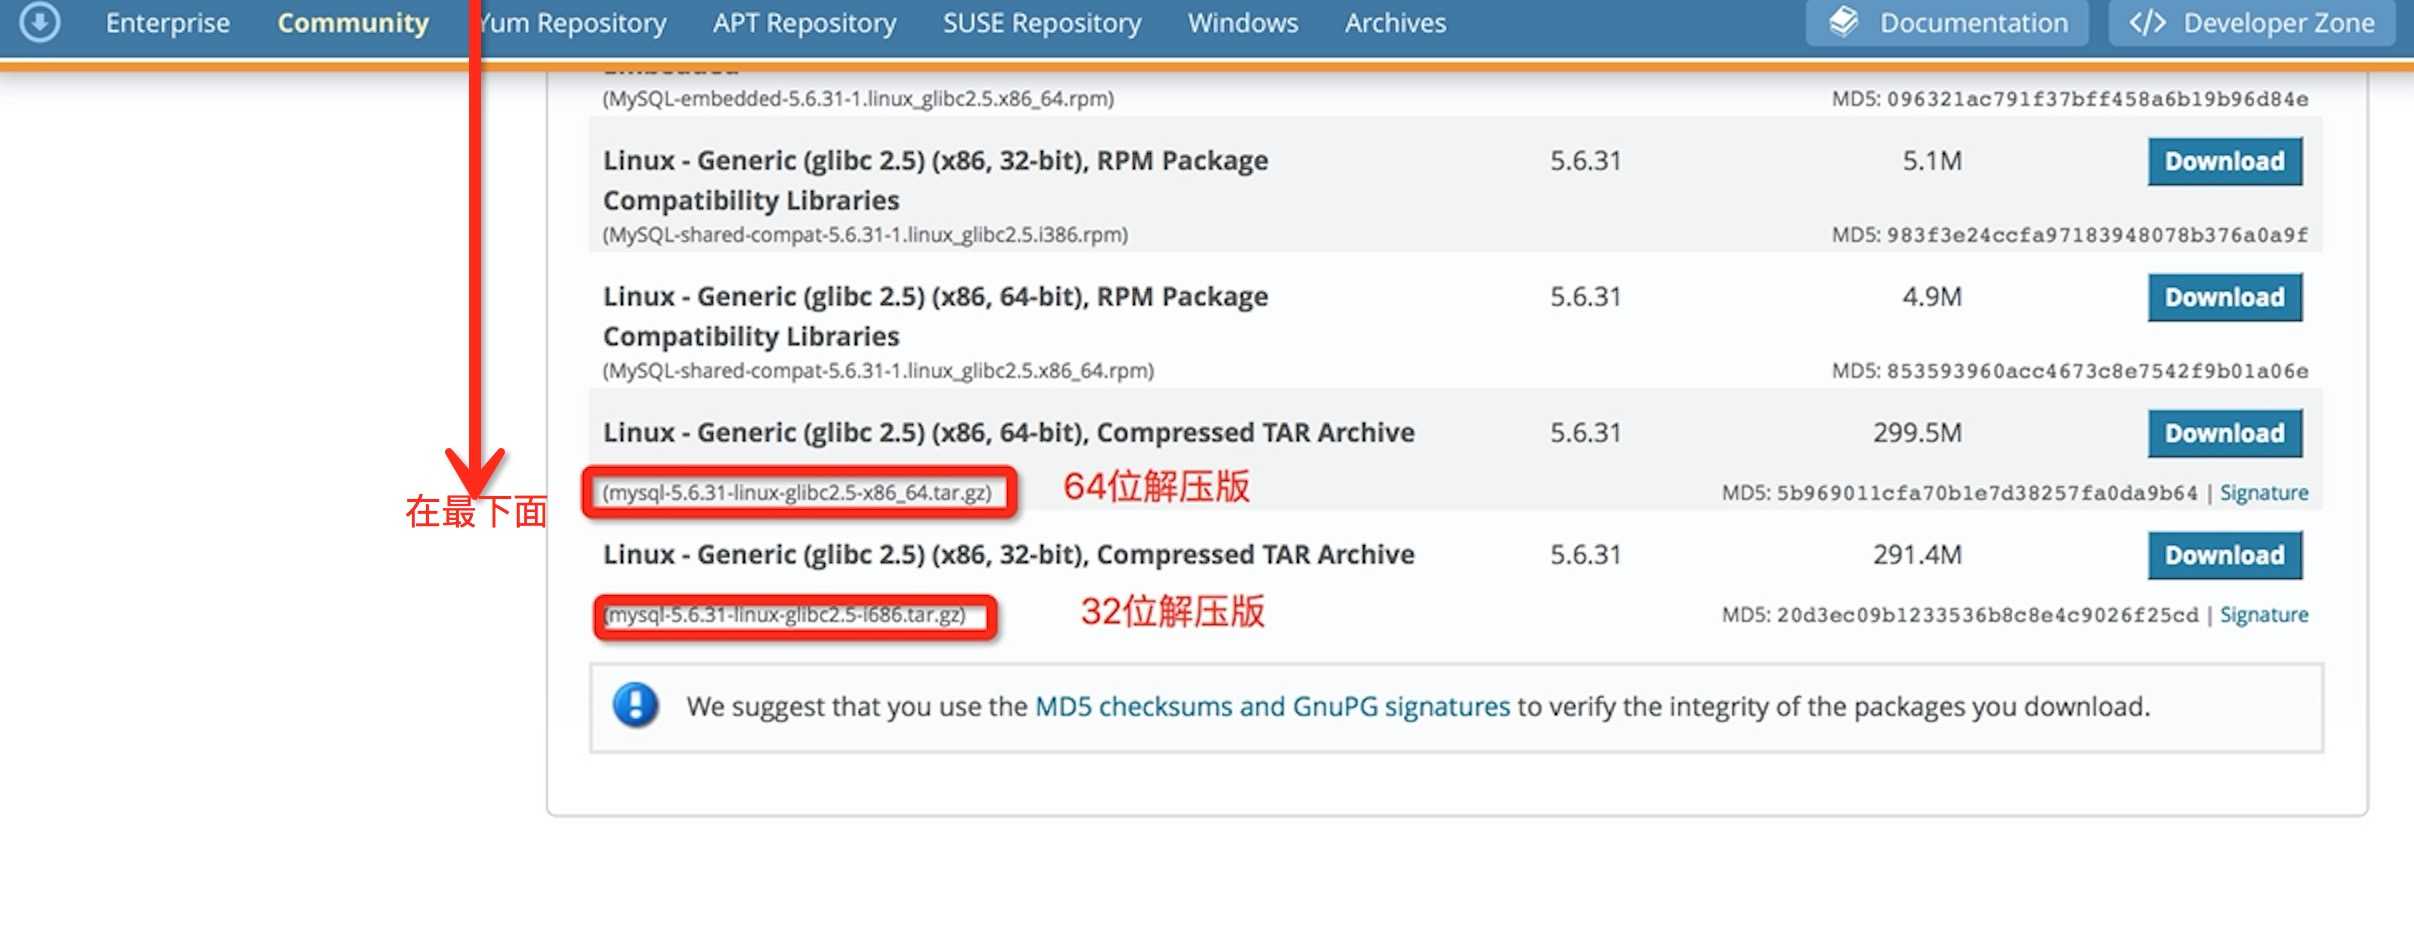
Task: Open the Archives section
Action: 1395,22
